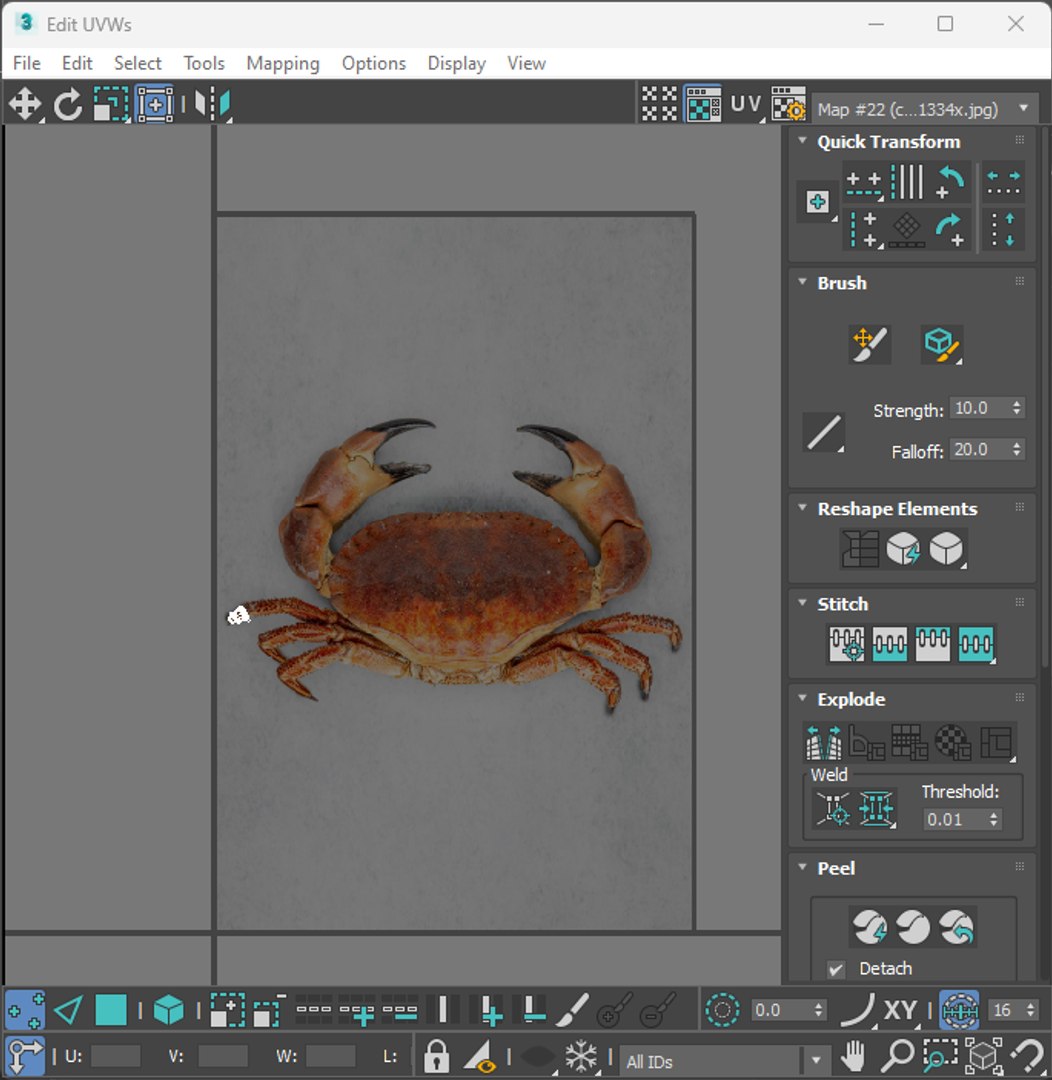1052x1080 pixels.
Task: Enable Polygon sub-object mode
Action: tap(110, 1010)
